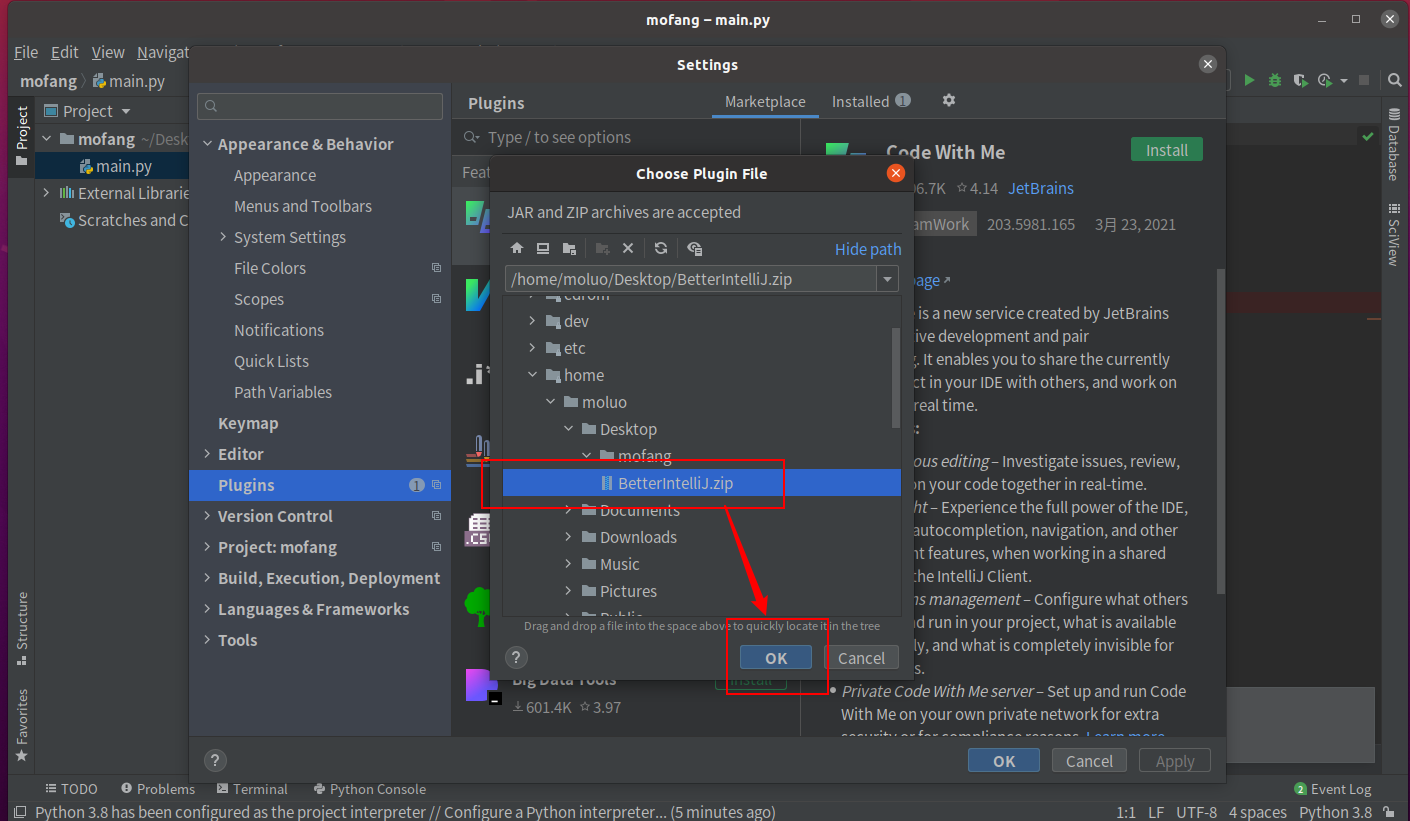Click the Desktop directory toolbar icon
The height and width of the screenshot is (821, 1410).
pos(543,248)
